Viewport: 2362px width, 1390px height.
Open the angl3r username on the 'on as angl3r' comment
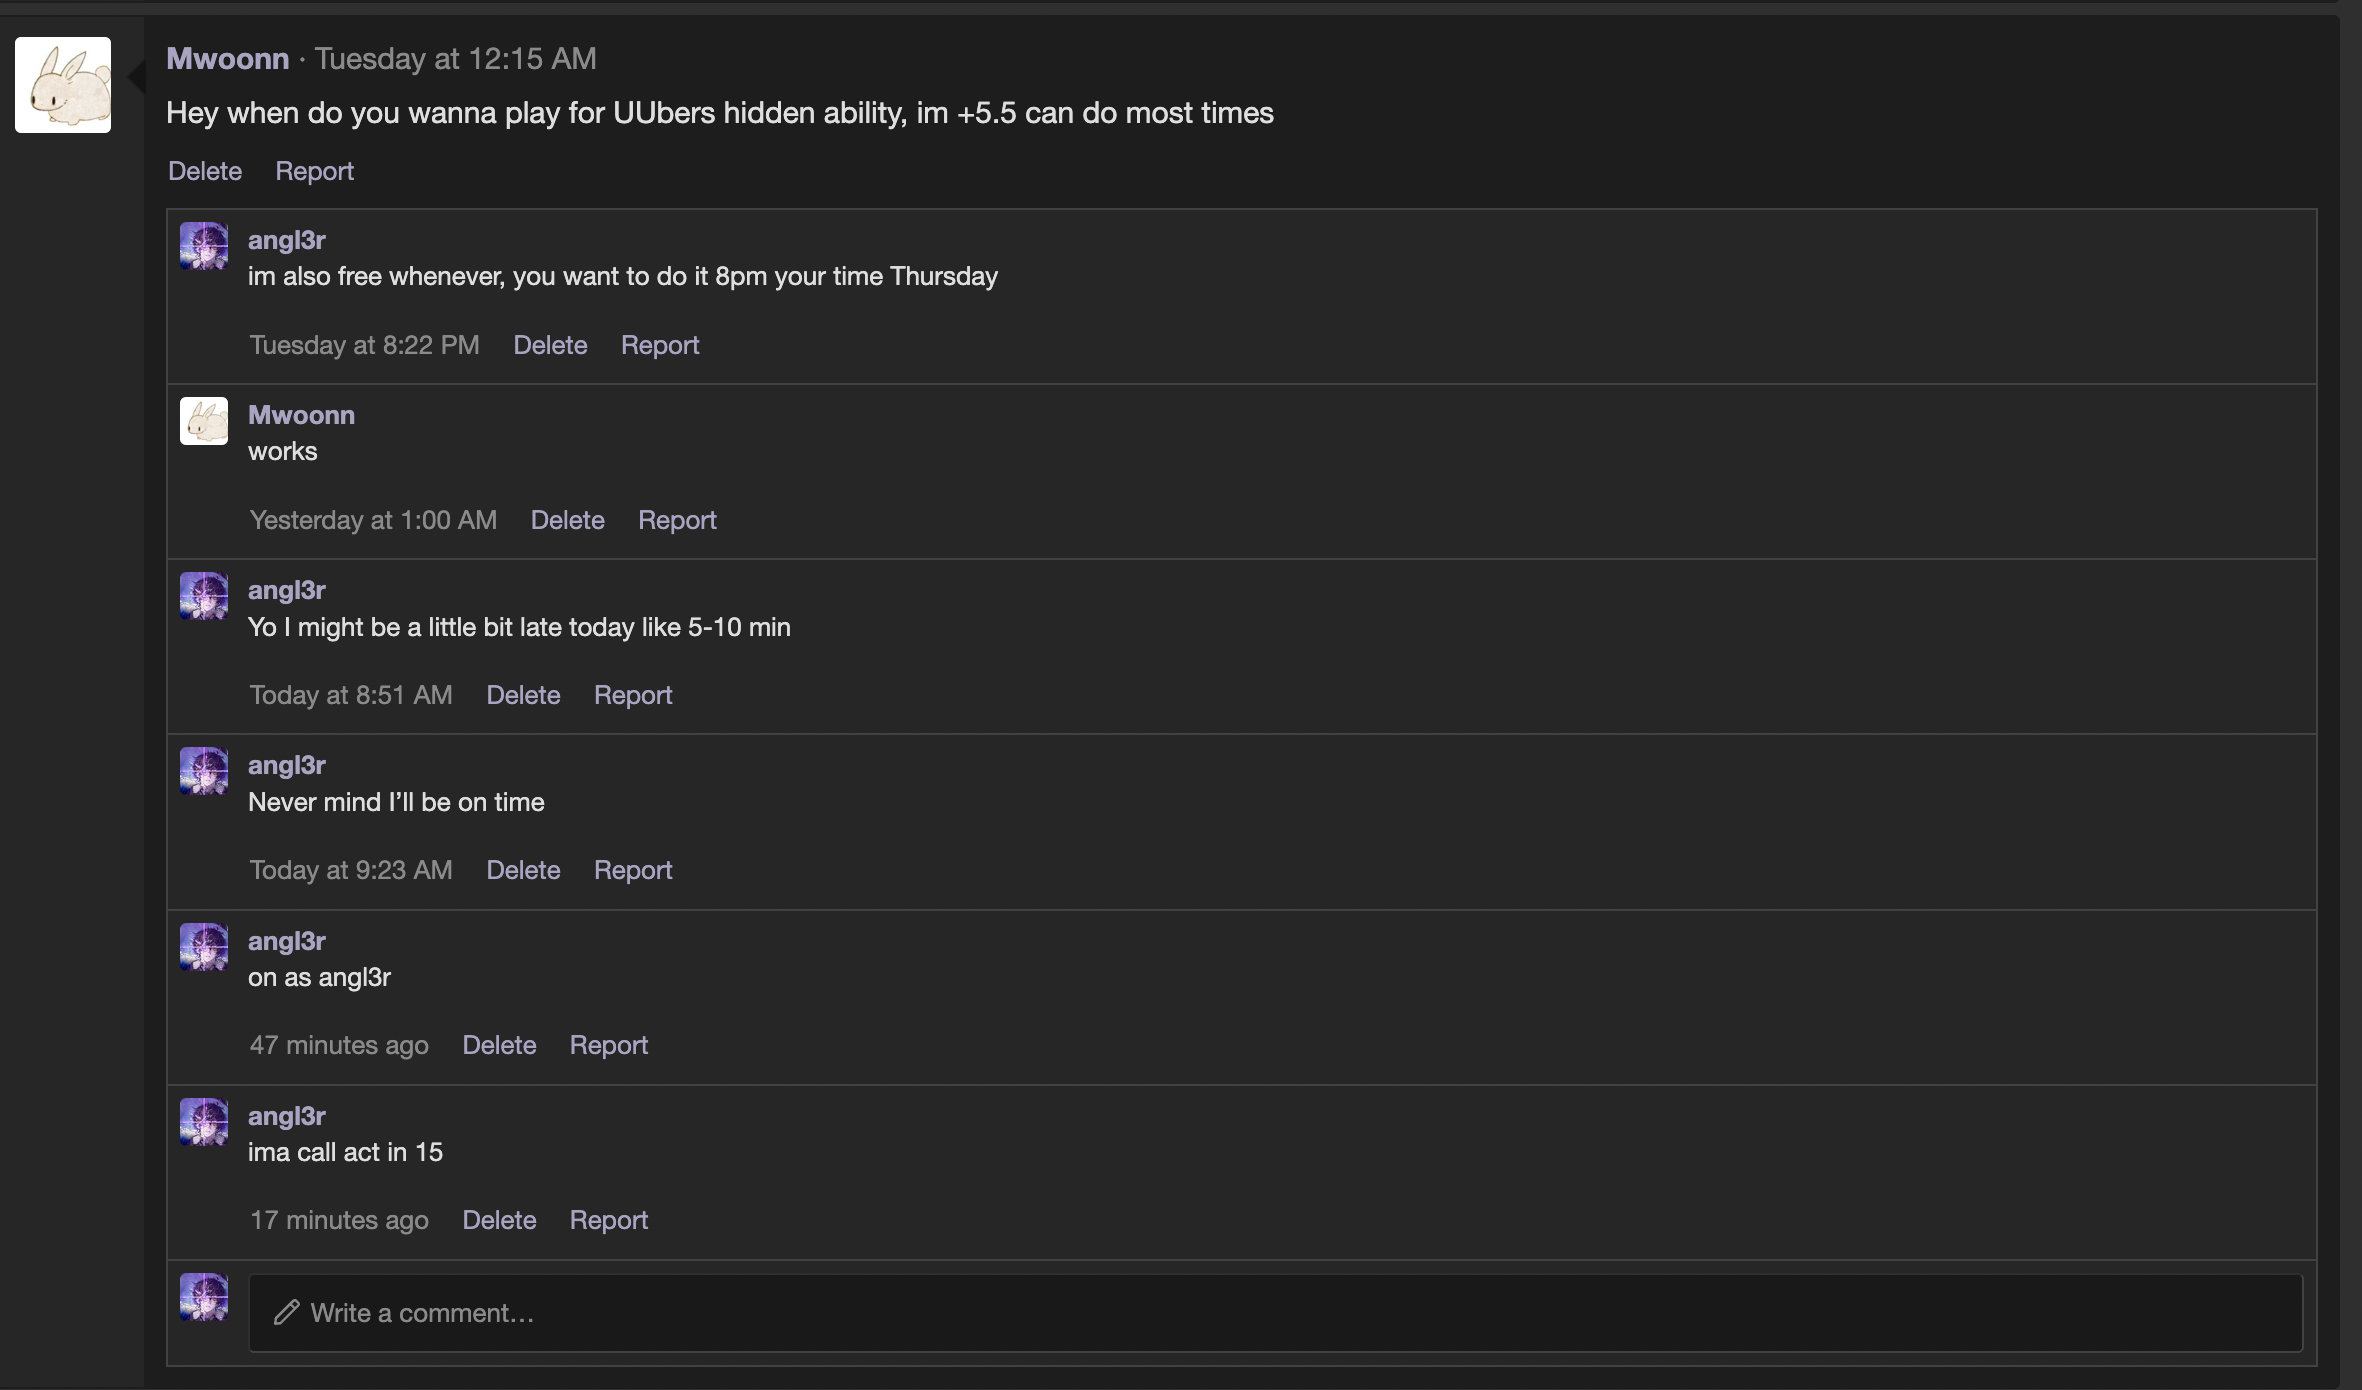287,941
